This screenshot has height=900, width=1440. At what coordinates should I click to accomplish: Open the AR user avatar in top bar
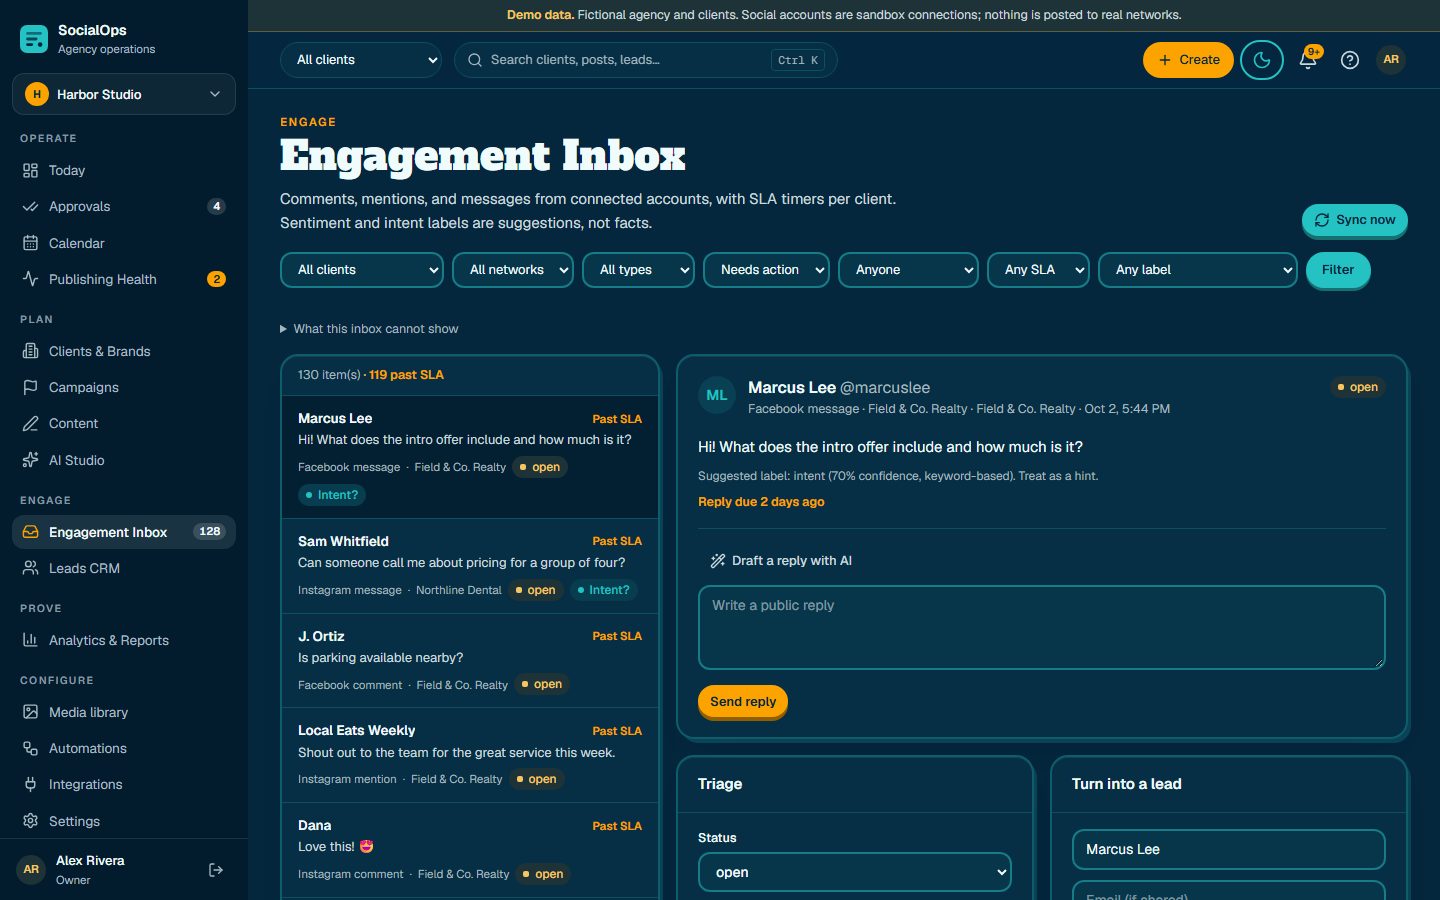click(1391, 60)
